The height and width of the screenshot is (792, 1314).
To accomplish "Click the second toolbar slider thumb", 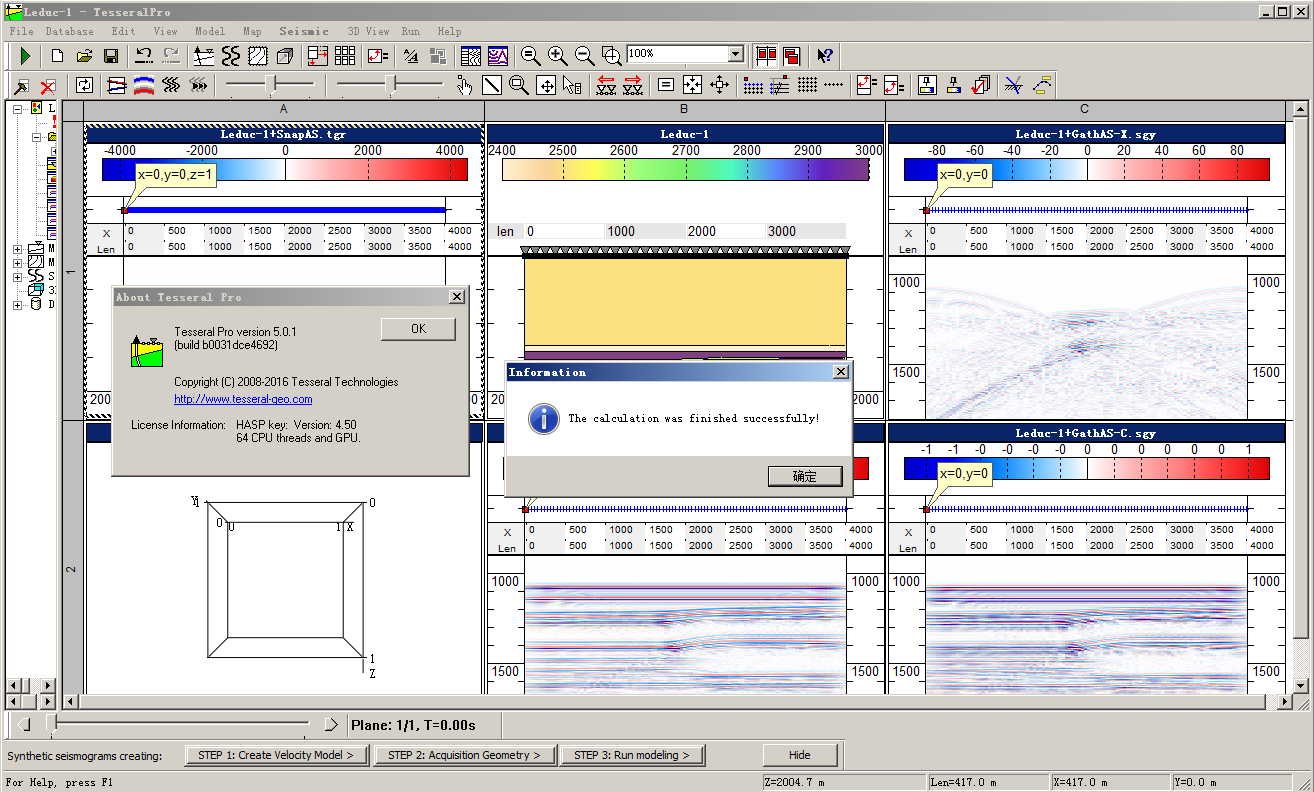I will (x=391, y=86).
